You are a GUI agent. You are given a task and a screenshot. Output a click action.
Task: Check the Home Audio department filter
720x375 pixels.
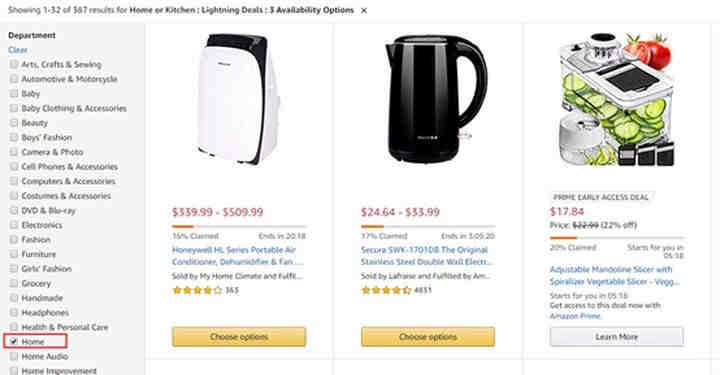[14, 356]
